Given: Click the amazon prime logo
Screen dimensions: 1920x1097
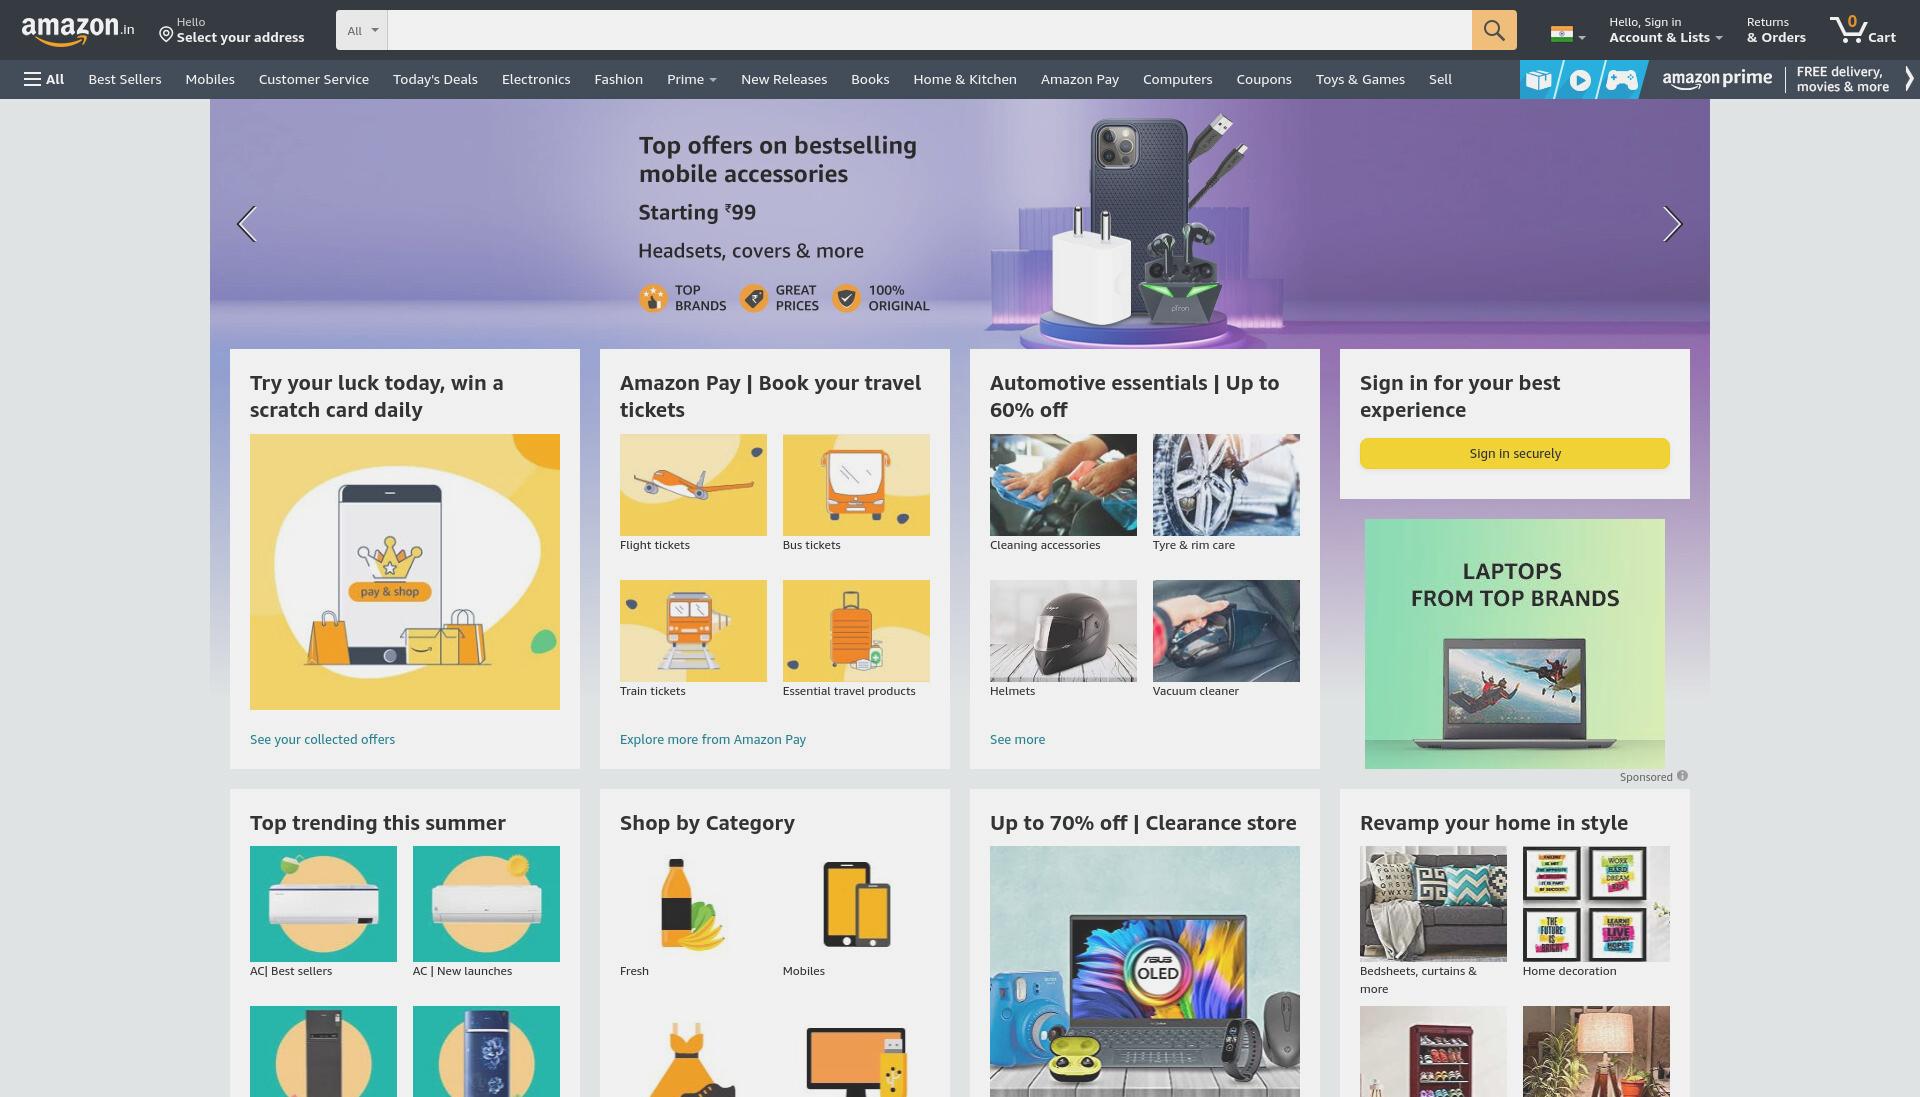Looking at the screenshot, I should 1716,79.
